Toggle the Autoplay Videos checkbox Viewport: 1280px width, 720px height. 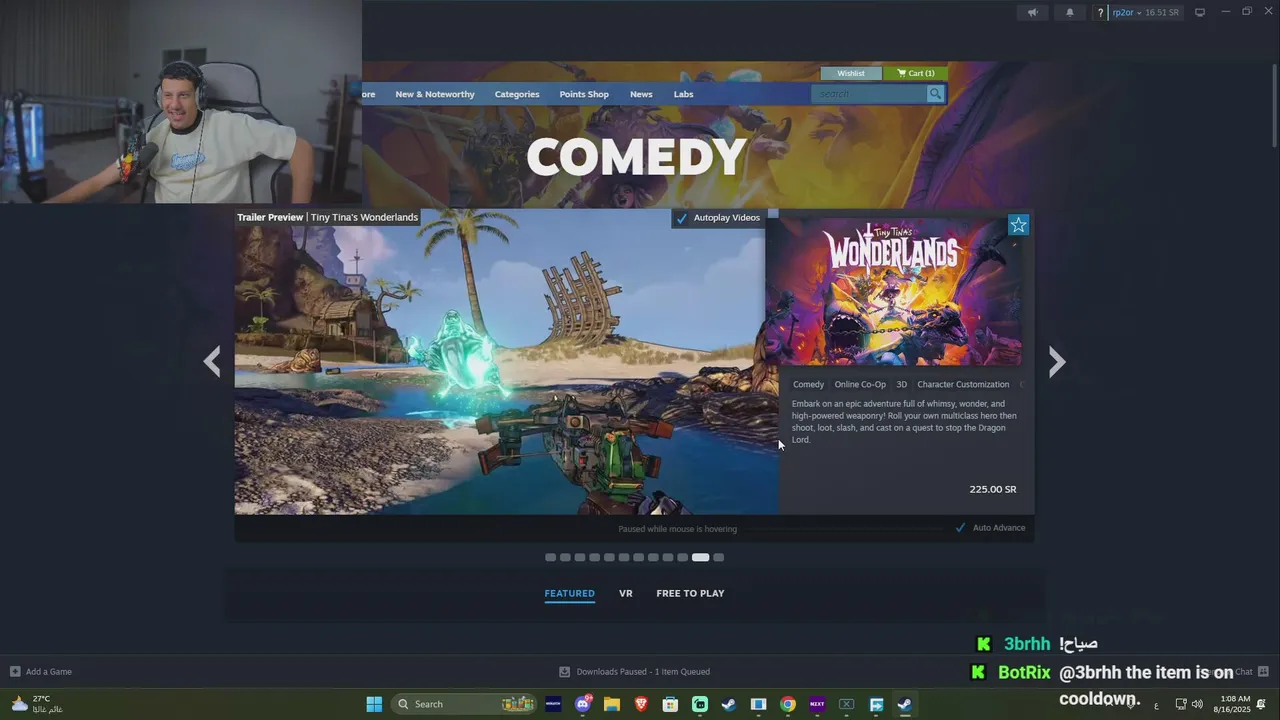681,218
